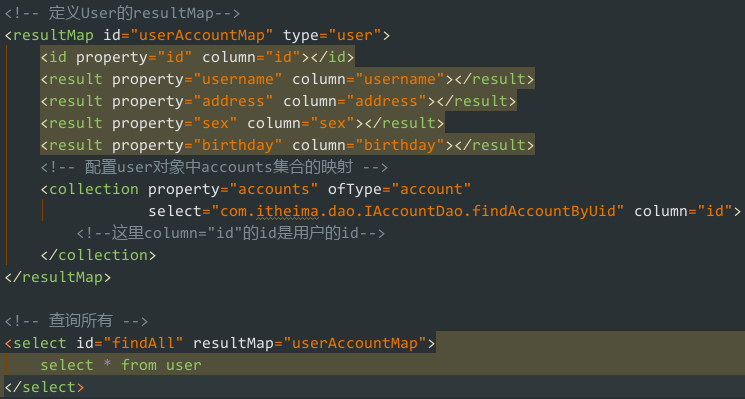Click the id value "userAccountMap" in resultMap tag

coord(201,35)
